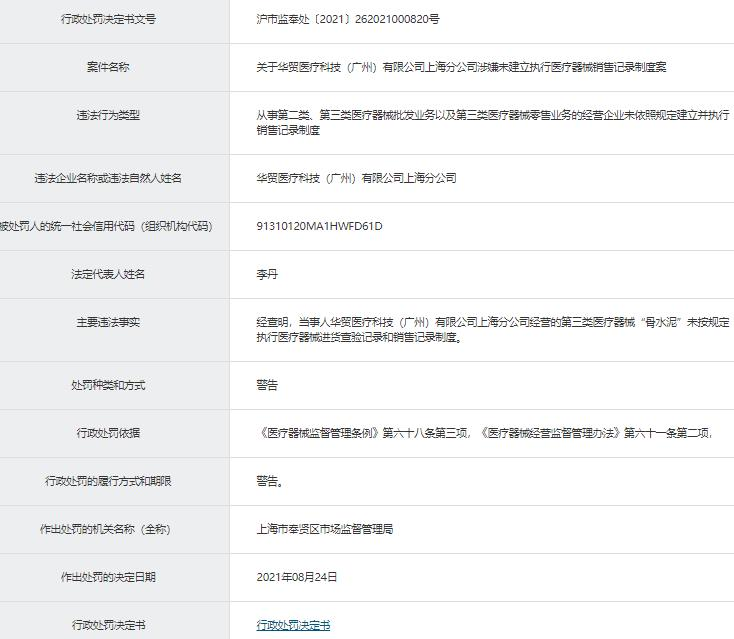The image size is (734, 639).
Task: Select the 警告。 value in 履行方式和期限 row
Action: point(270,481)
